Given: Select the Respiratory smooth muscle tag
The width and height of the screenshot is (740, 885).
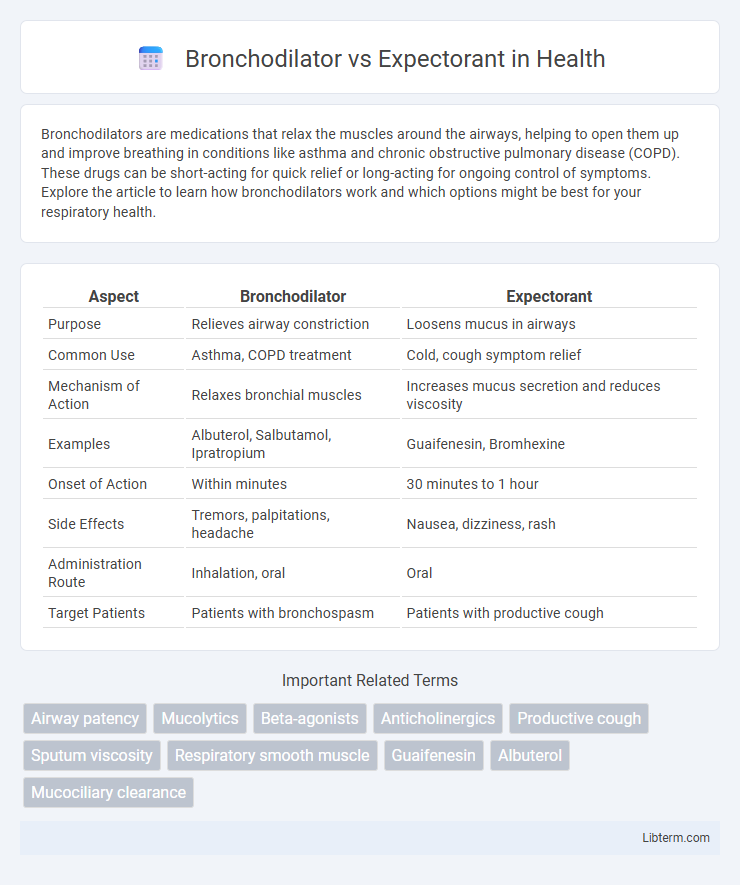Looking at the screenshot, I should tap(272, 756).
